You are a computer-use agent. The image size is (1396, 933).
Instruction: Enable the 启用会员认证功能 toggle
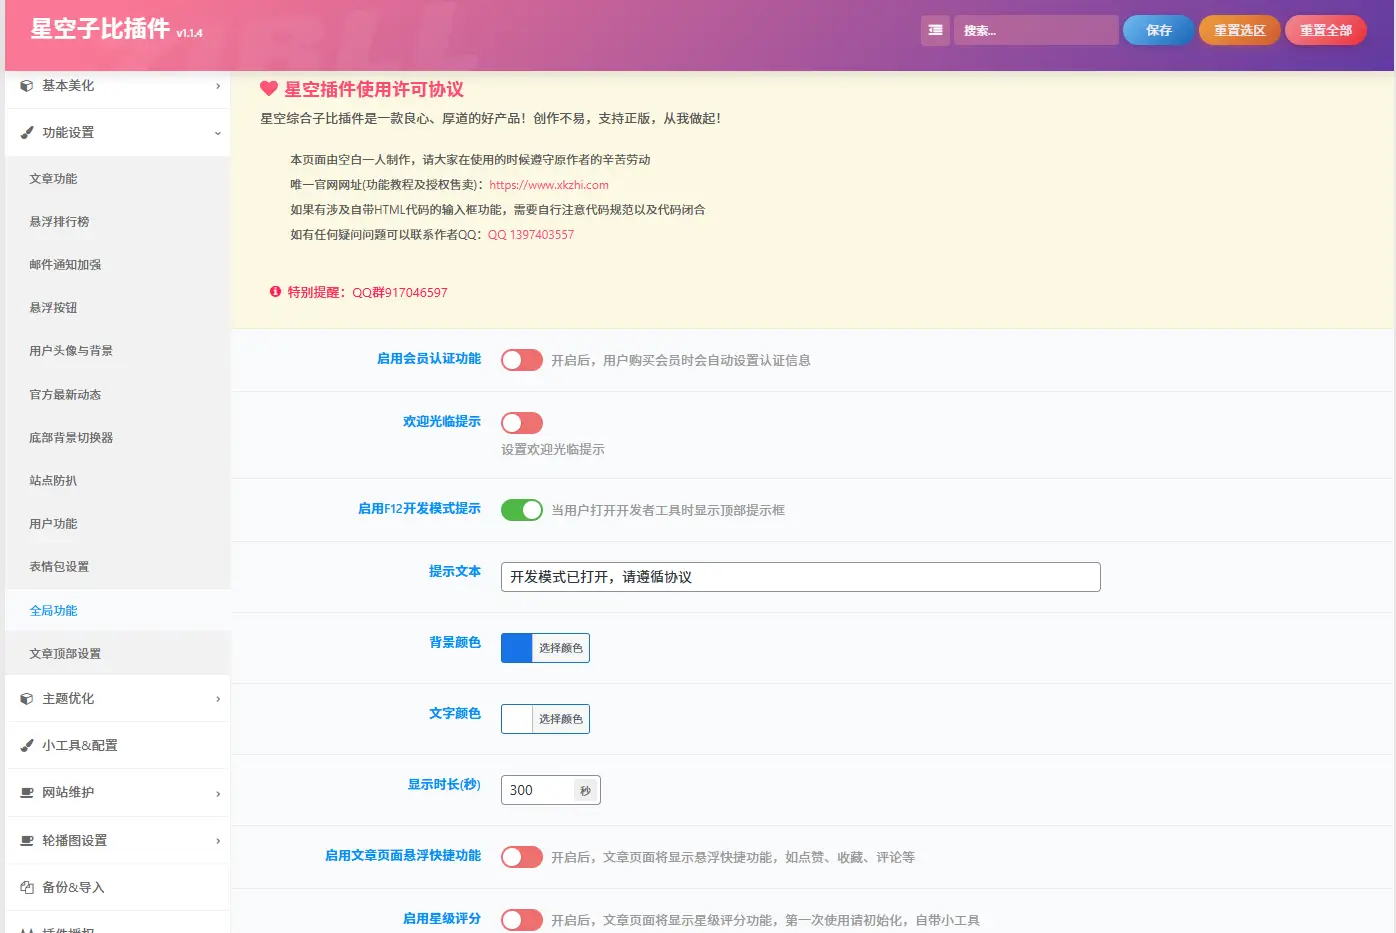[x=521, y=360]
